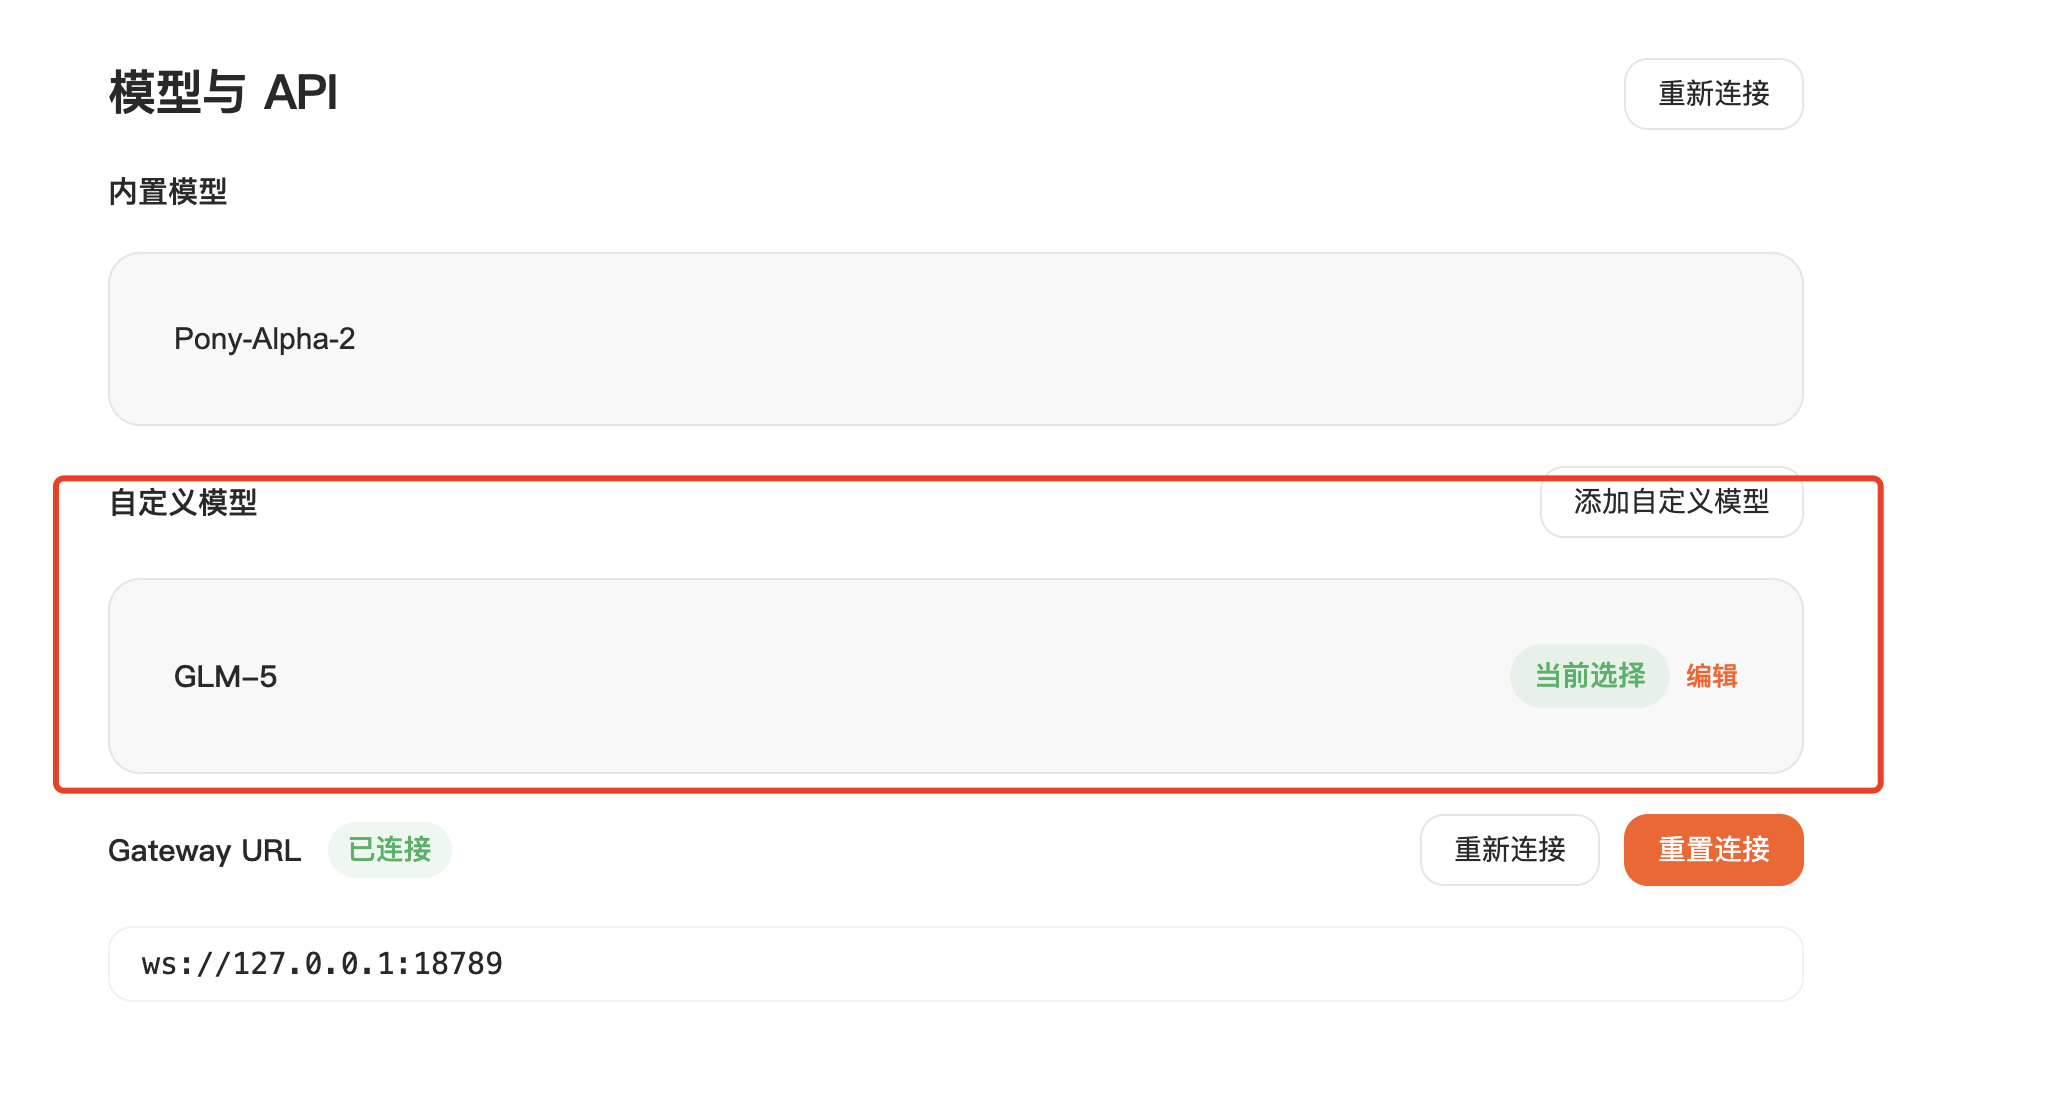Click the Gateway URL label text

coord(205,851)
